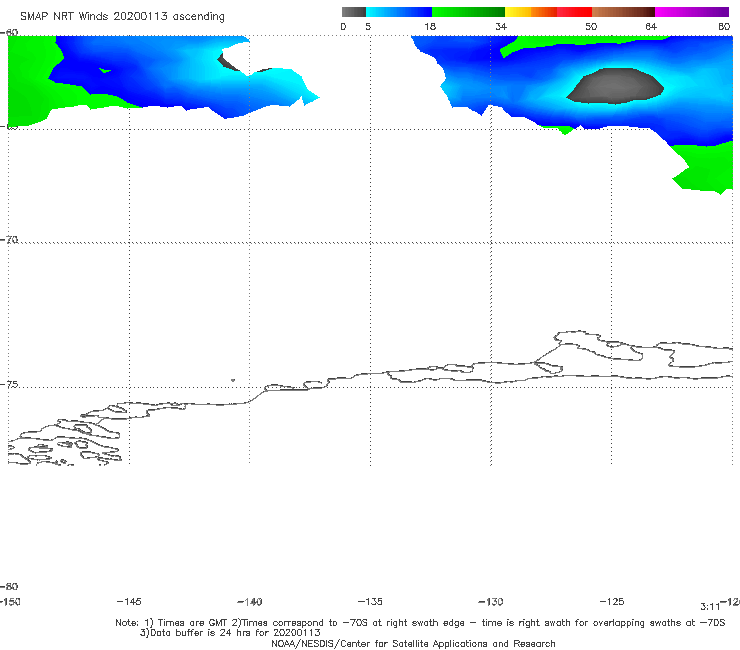Pick the magenta-purple segment of the color bar

[x=692, y=12]
